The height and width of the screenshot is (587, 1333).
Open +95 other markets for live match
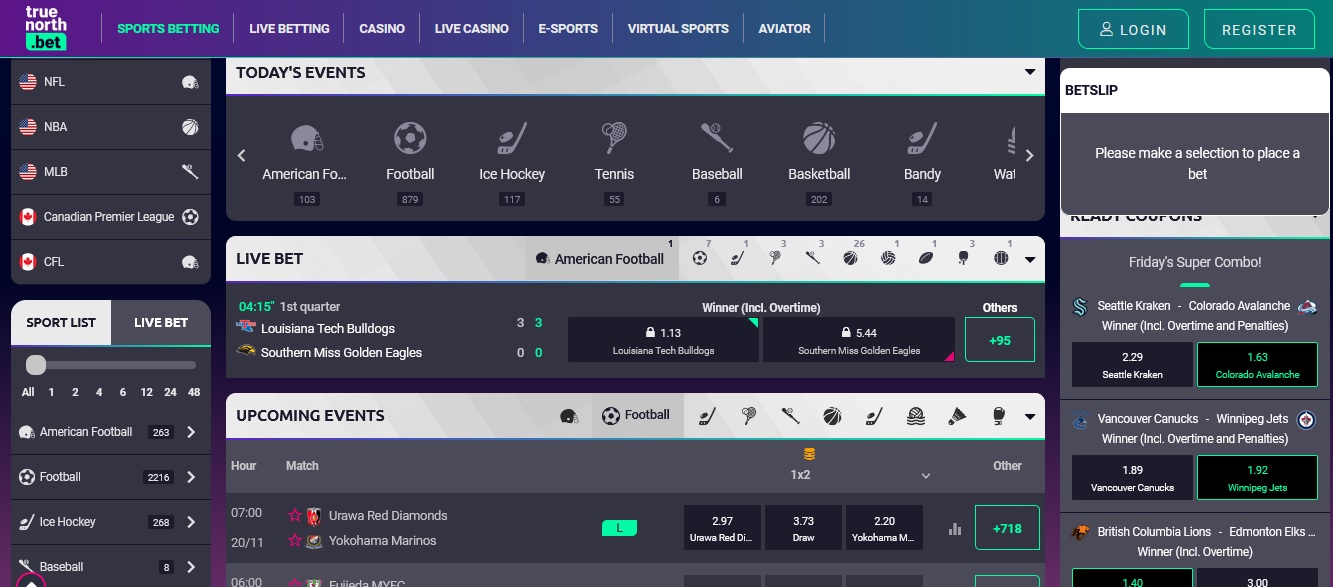point(1000,340)
